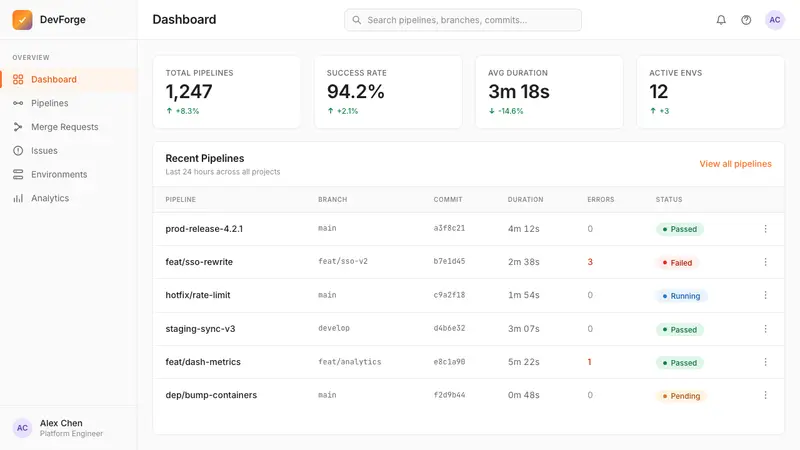Screen dimensions: 800x450
Task: Click the PIPELINE column header
Action: 181,199
